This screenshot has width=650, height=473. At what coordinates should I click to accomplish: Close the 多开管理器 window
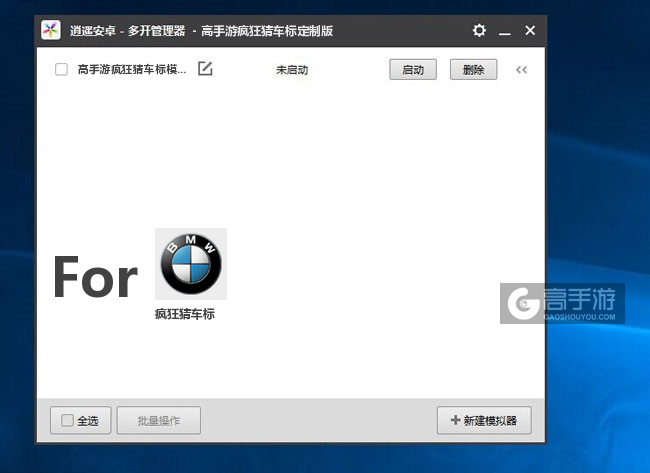click(x=530, y=31)
